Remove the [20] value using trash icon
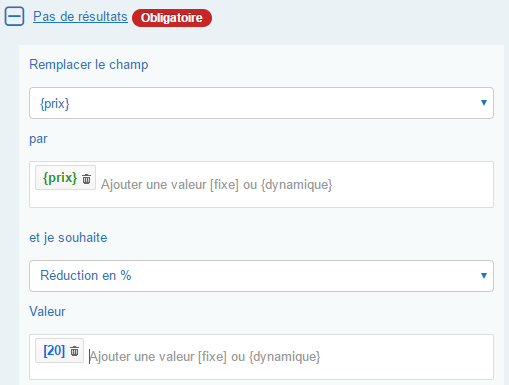509x385 pixels. point(75,351)
